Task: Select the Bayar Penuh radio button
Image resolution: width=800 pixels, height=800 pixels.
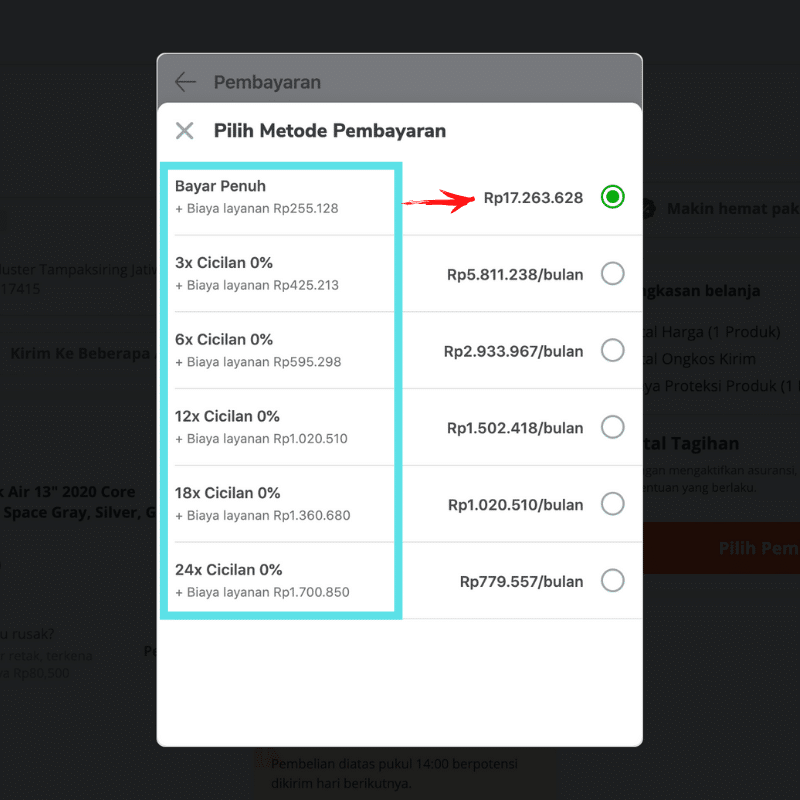Action: (613, 197)
